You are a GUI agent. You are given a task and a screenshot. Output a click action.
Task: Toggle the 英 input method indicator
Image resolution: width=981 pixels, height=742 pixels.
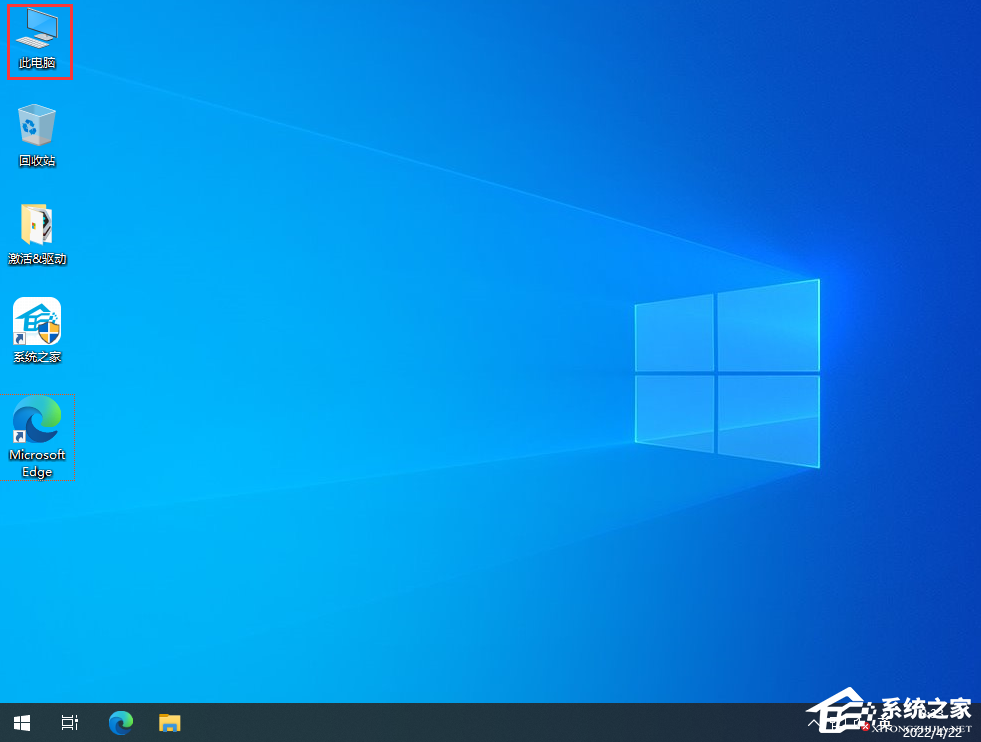point(884,722)
